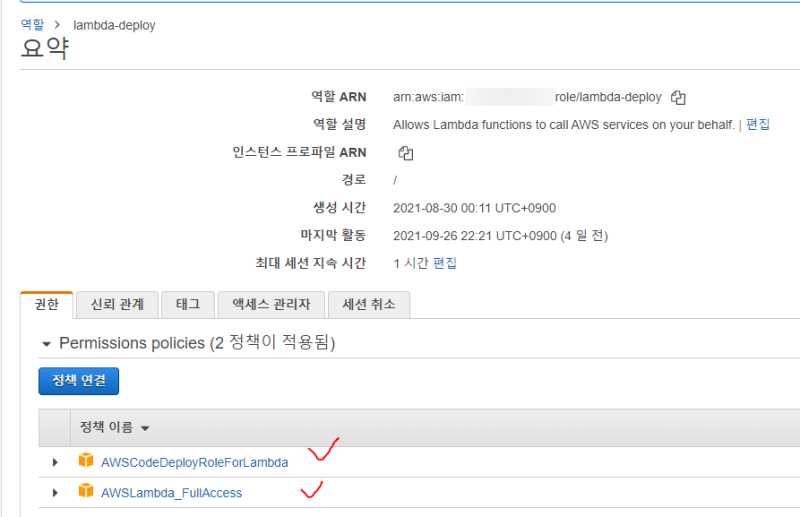The width and height of the screenshot is (800, 517).
Task: Collapse the Permissions policies section
Action: [x=46, y=344]
